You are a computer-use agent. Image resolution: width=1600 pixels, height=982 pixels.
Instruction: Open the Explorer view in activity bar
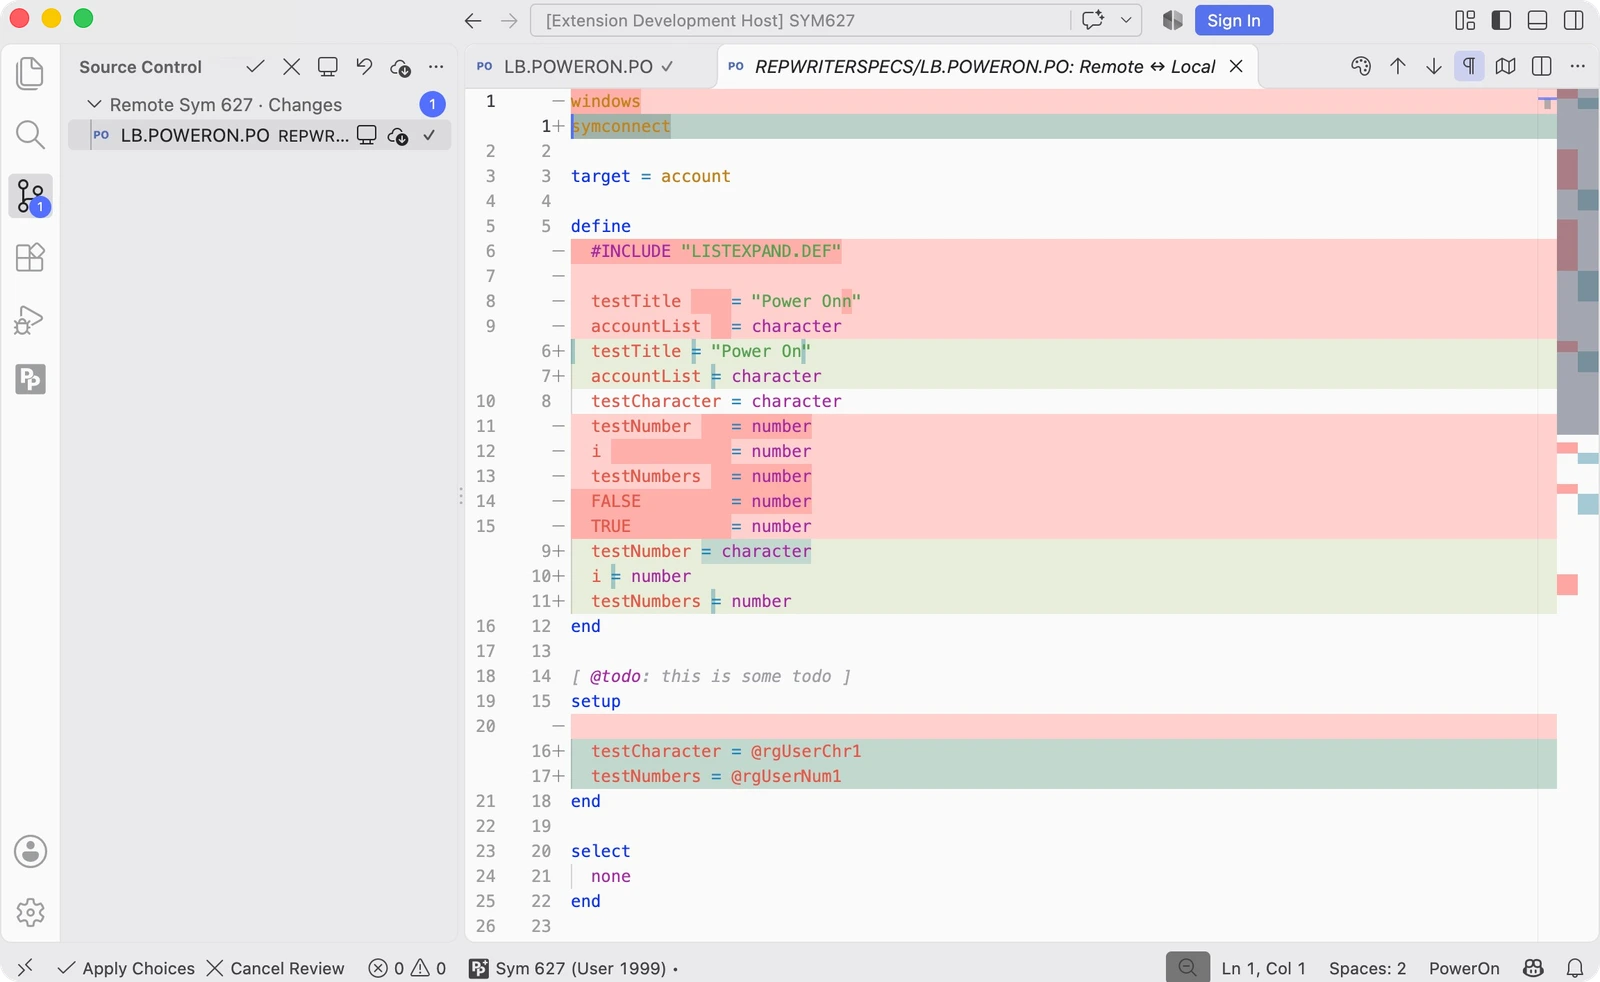pyautogui.click(x=30, y=73)
